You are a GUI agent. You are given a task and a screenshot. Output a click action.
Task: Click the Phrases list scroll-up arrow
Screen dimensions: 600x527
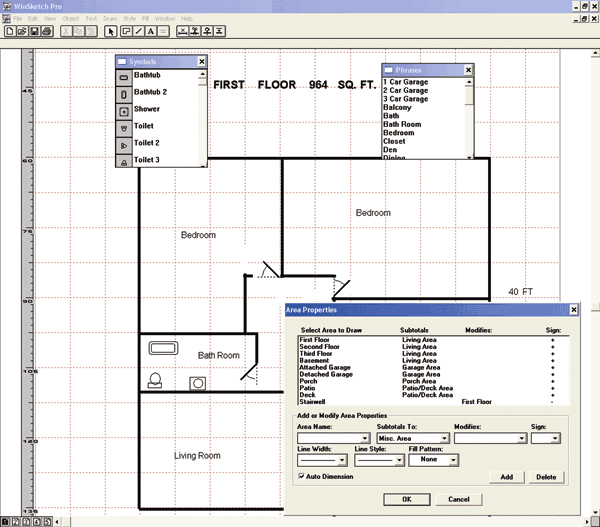click(469, 82)
